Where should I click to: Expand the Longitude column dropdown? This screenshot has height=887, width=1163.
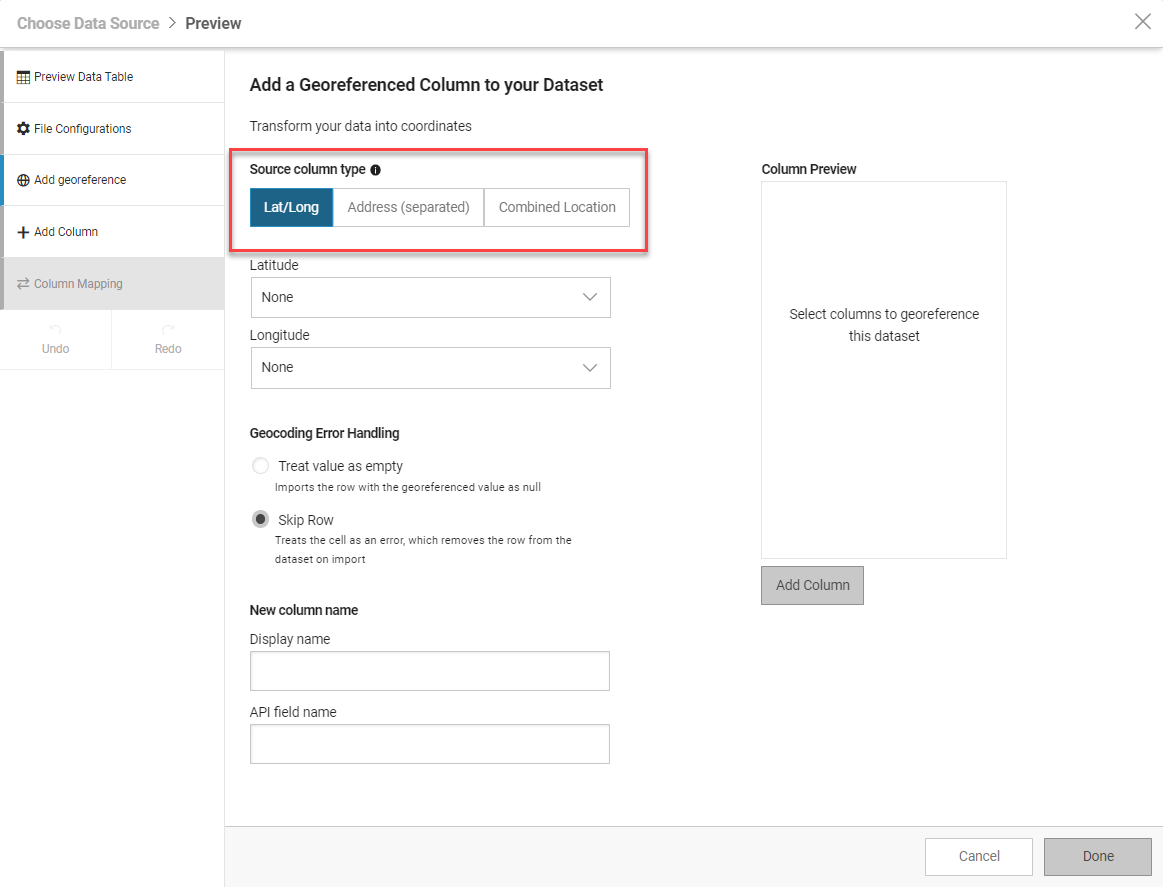(430, 367)
